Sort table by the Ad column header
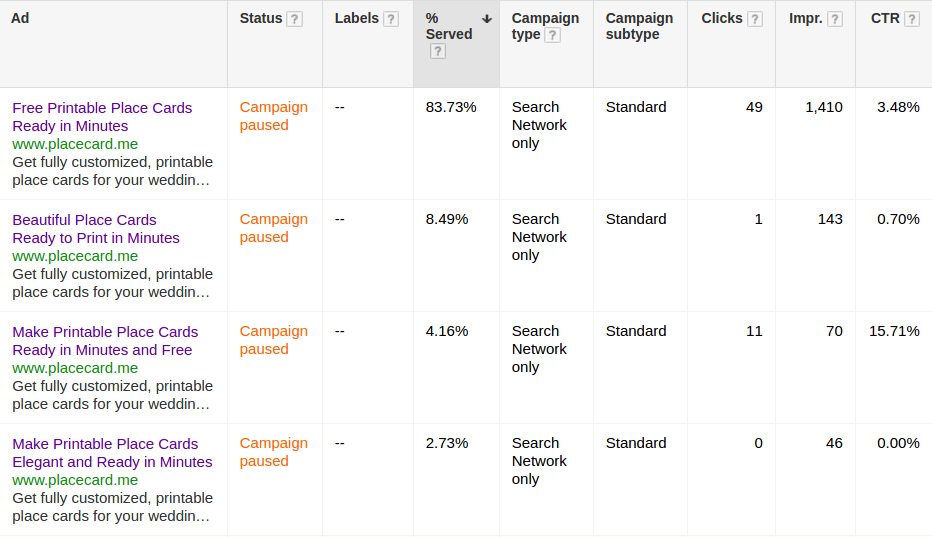This screenshot has width=932, height=537. pyautogui.click(x=20, y=18)
